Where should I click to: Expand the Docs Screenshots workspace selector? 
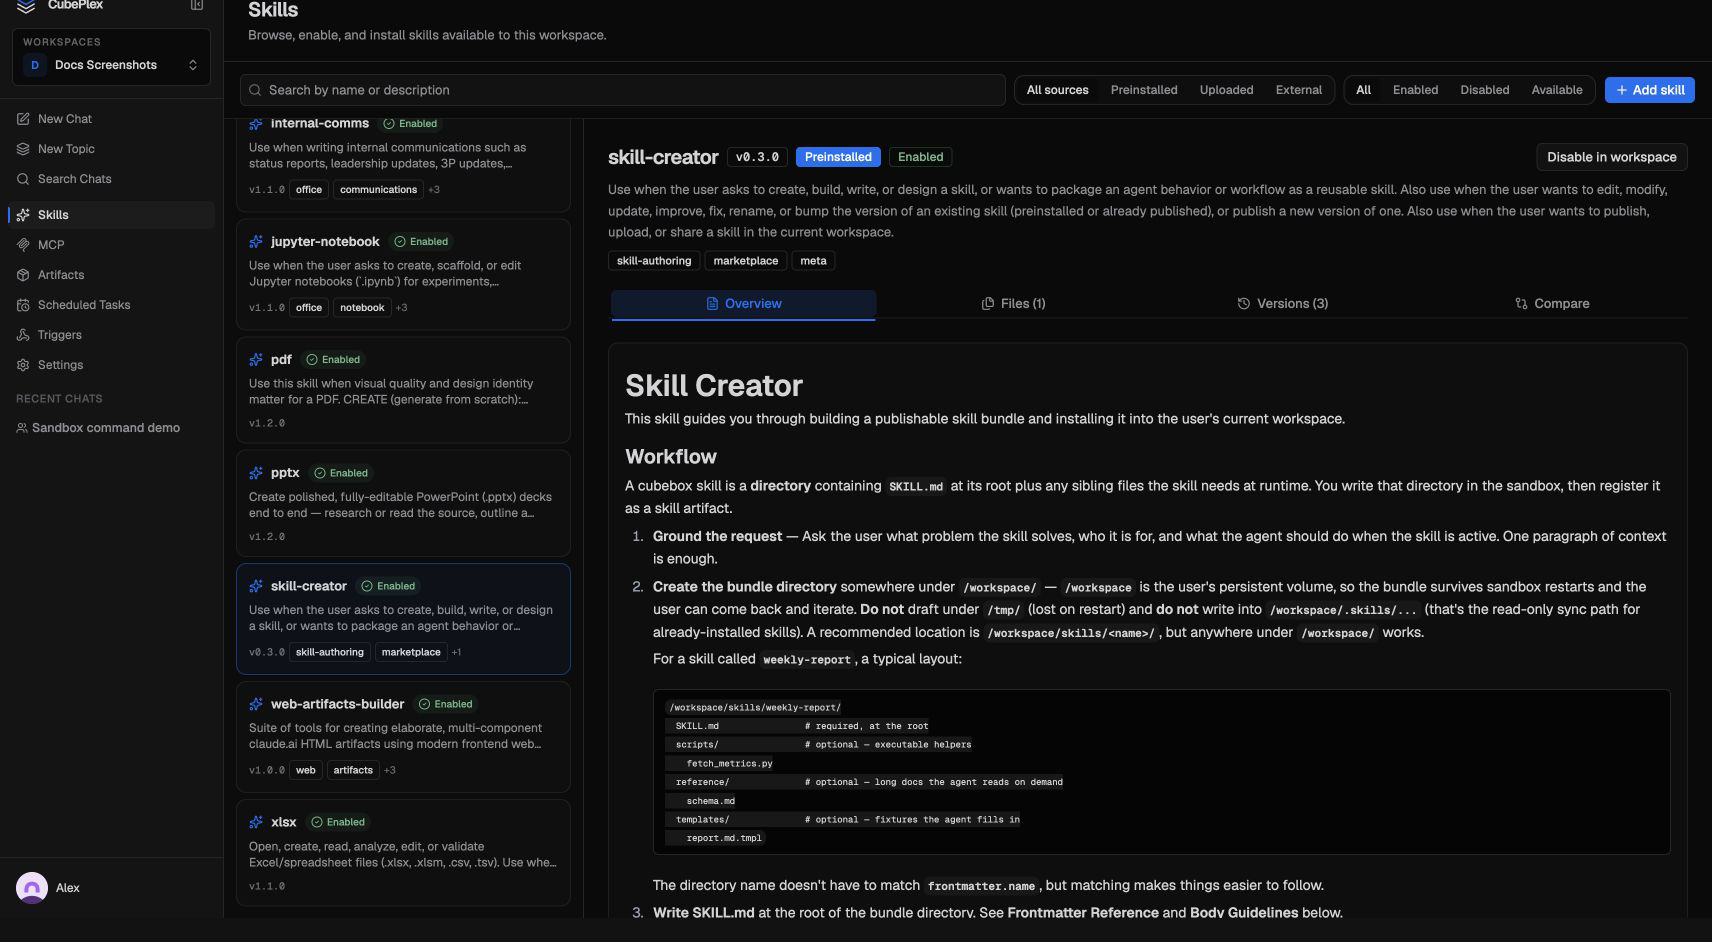click(111, 65)
